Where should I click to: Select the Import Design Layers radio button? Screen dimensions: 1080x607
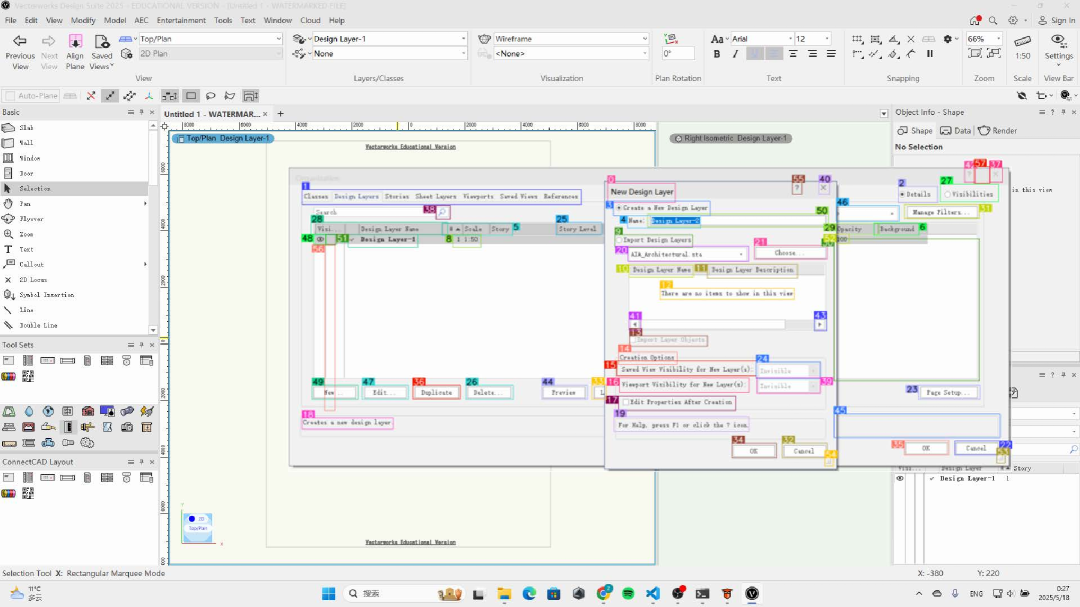619,240
